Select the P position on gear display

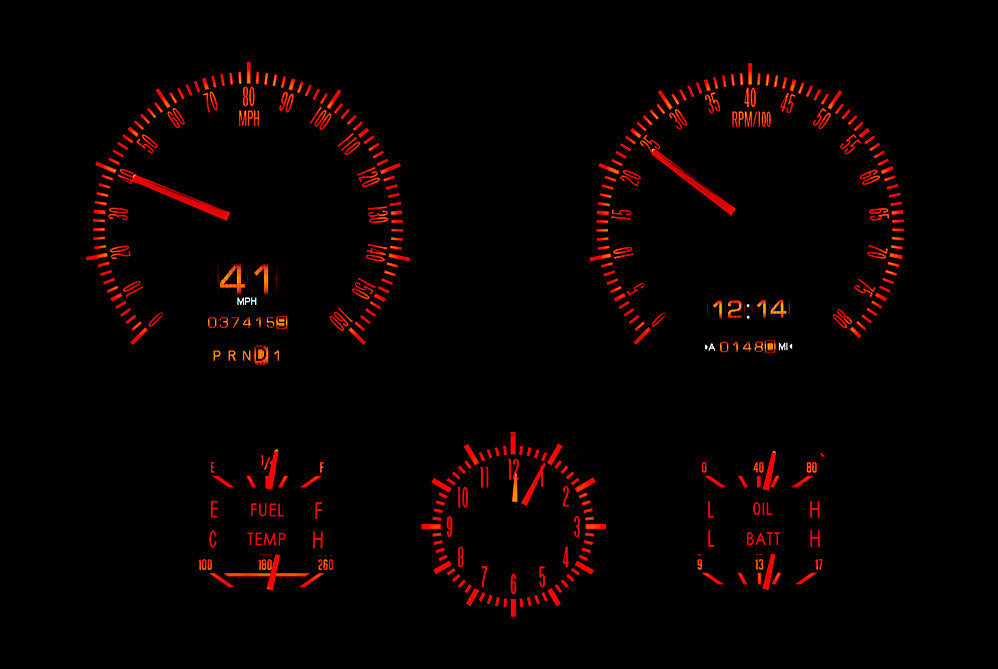point(215,355)
